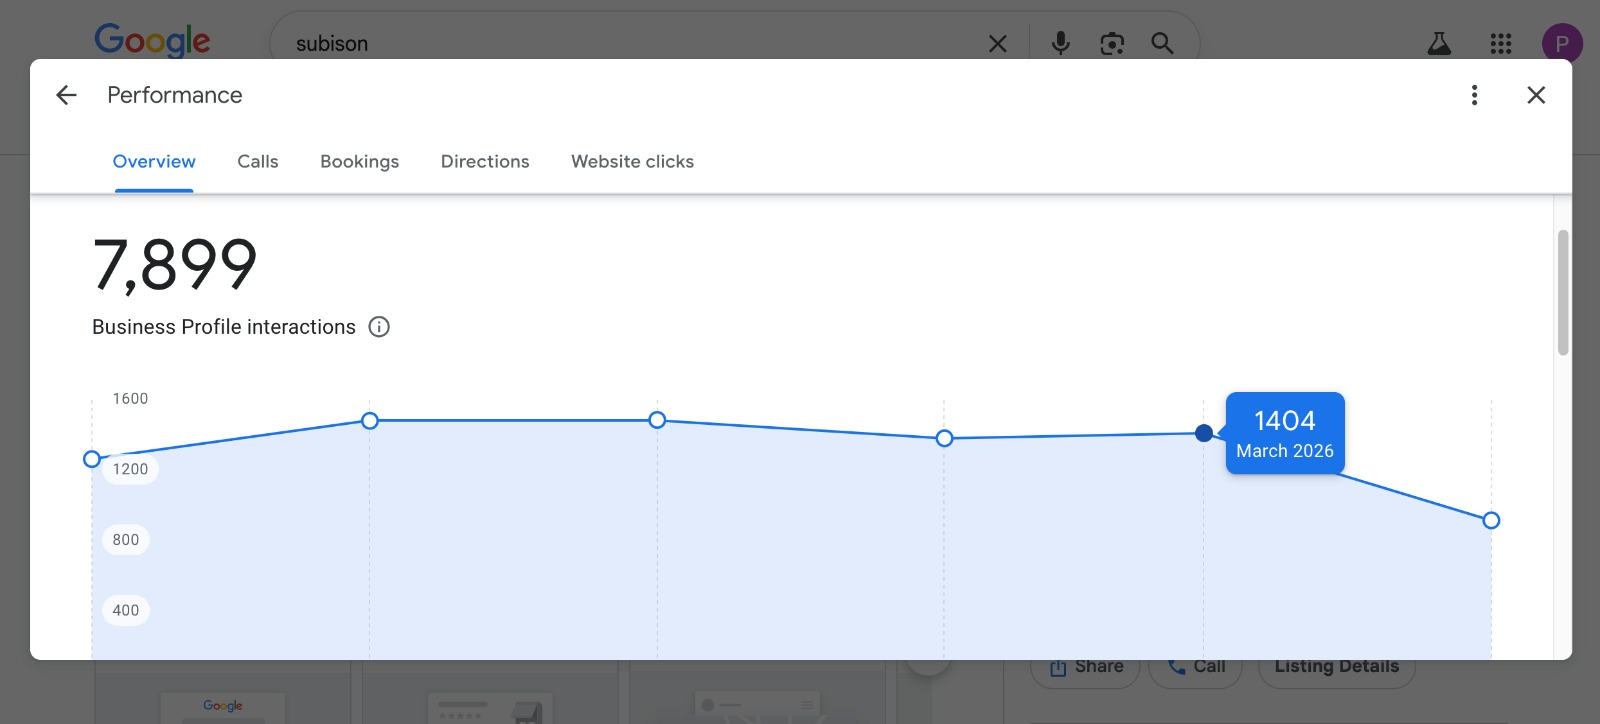Image resolution: width=1600 pixels, height=724 pixels.
Task: Click the Share button behind the dialog
Action: pos(1086,666)
